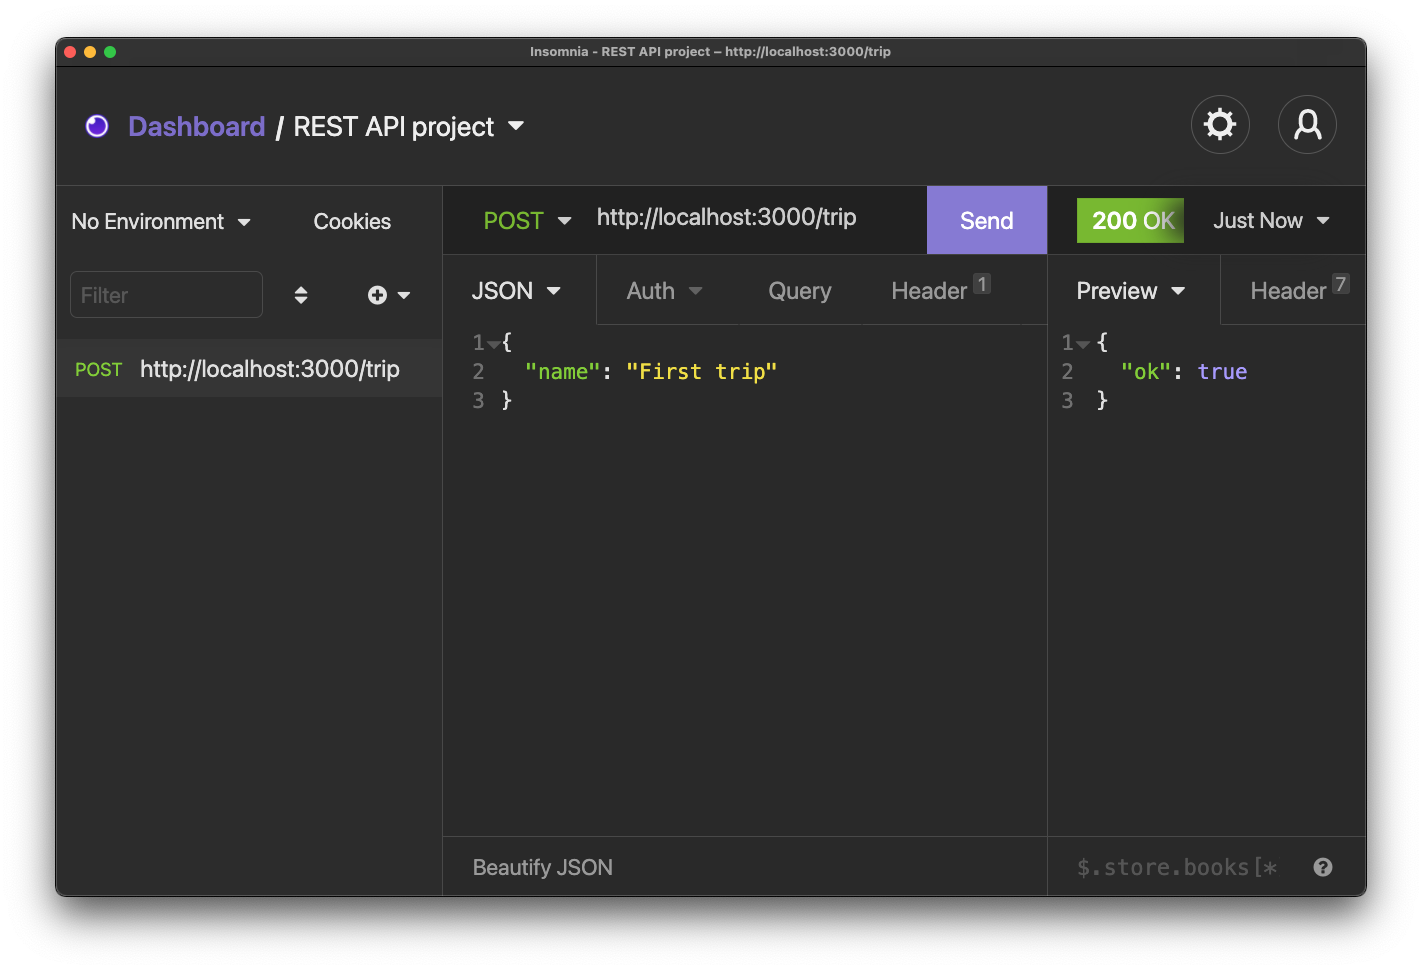
Task: Switch to the Query tab
Action: click(799, 291)
